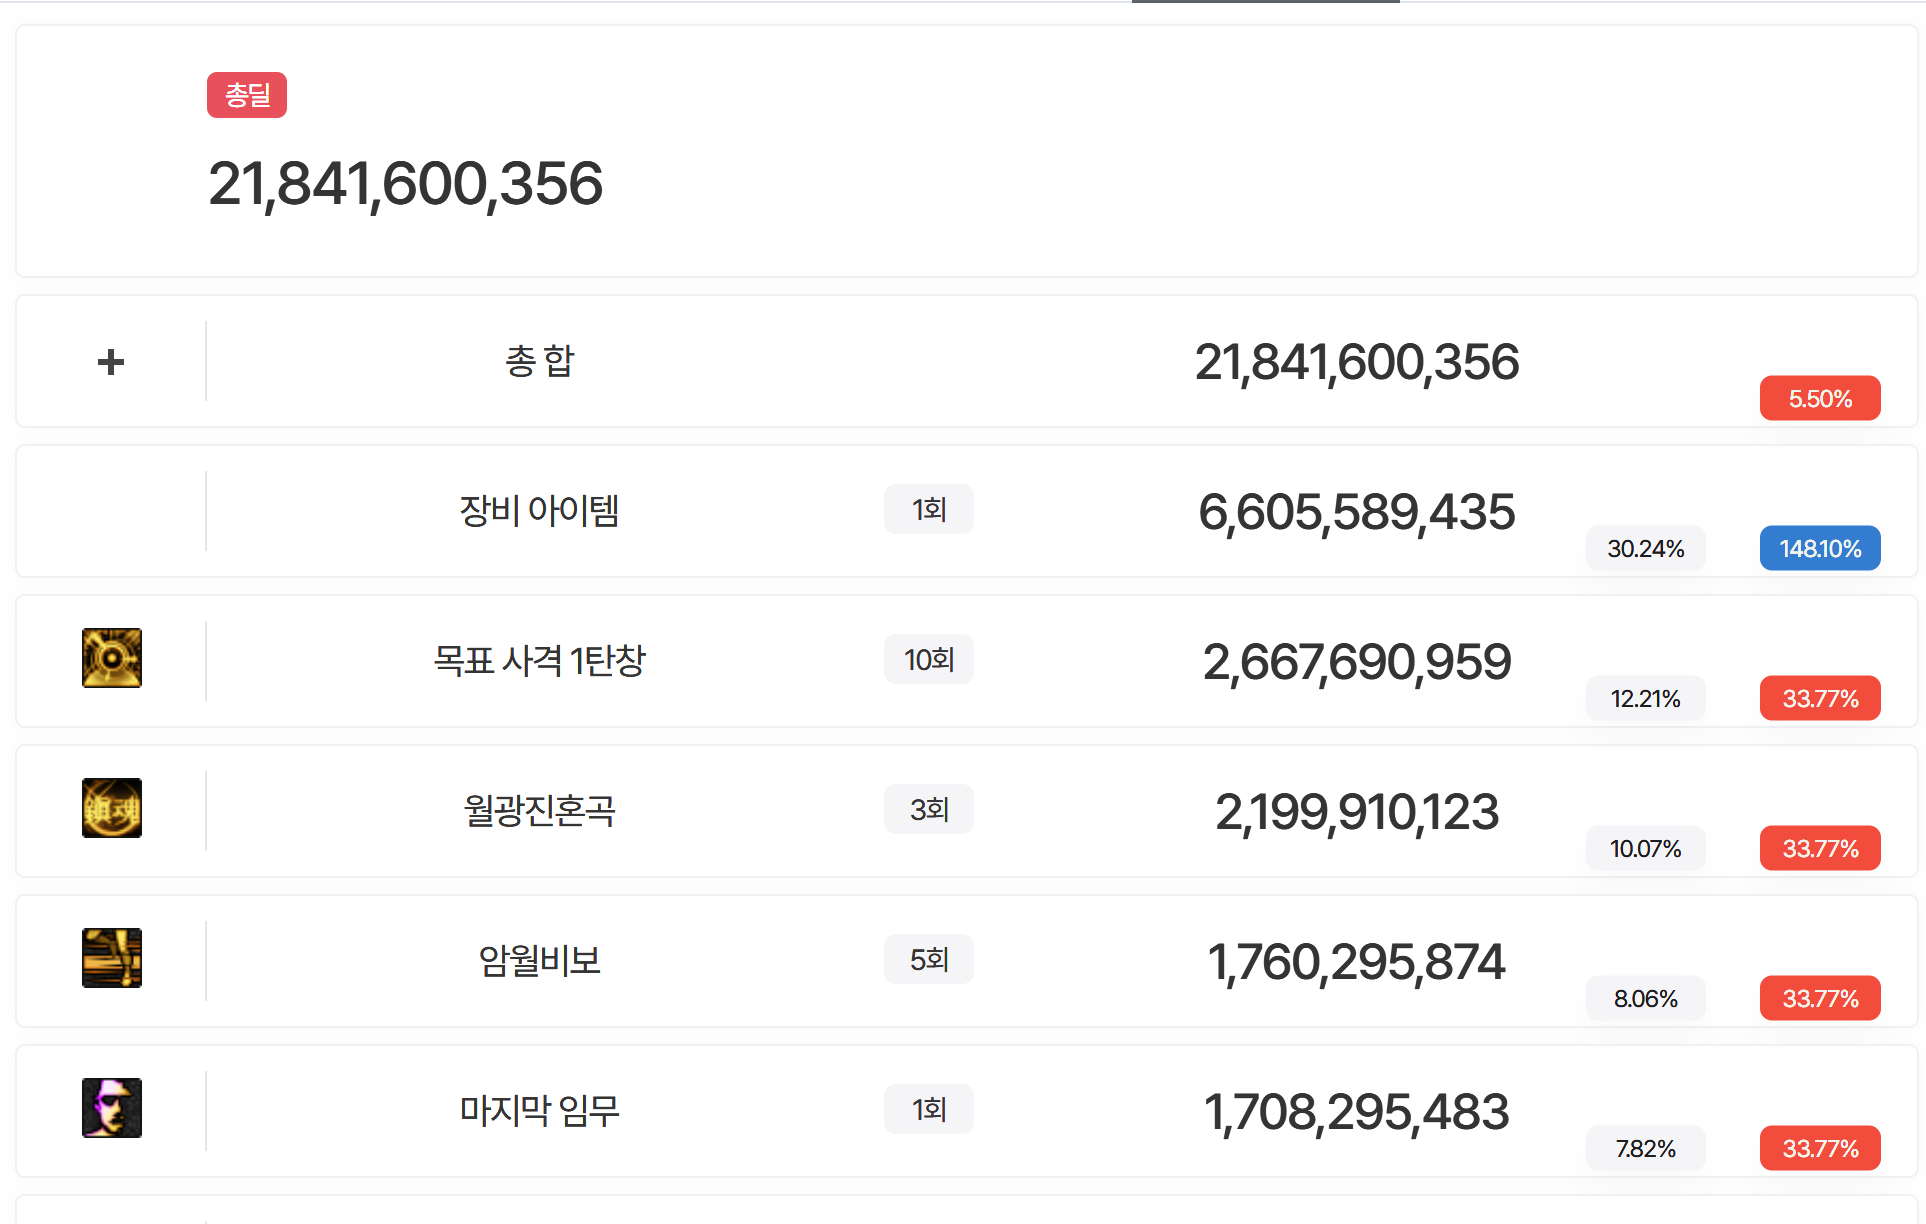
Task: Click the 5.50% red badge
Action: 1820,398
